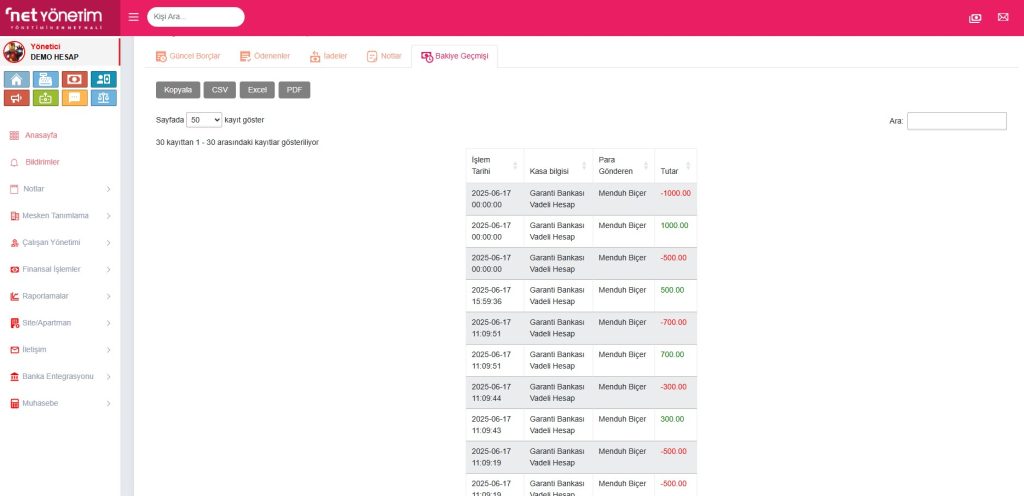Switch to the Ödenenler tab
Screen dimensions: 1024x496
pos(265,56)
